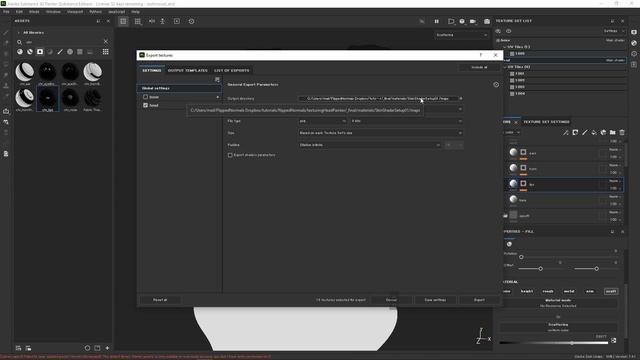Click the output directory path field
The width and height of the screenshot is (640, 360).
[x=378, y=98]
